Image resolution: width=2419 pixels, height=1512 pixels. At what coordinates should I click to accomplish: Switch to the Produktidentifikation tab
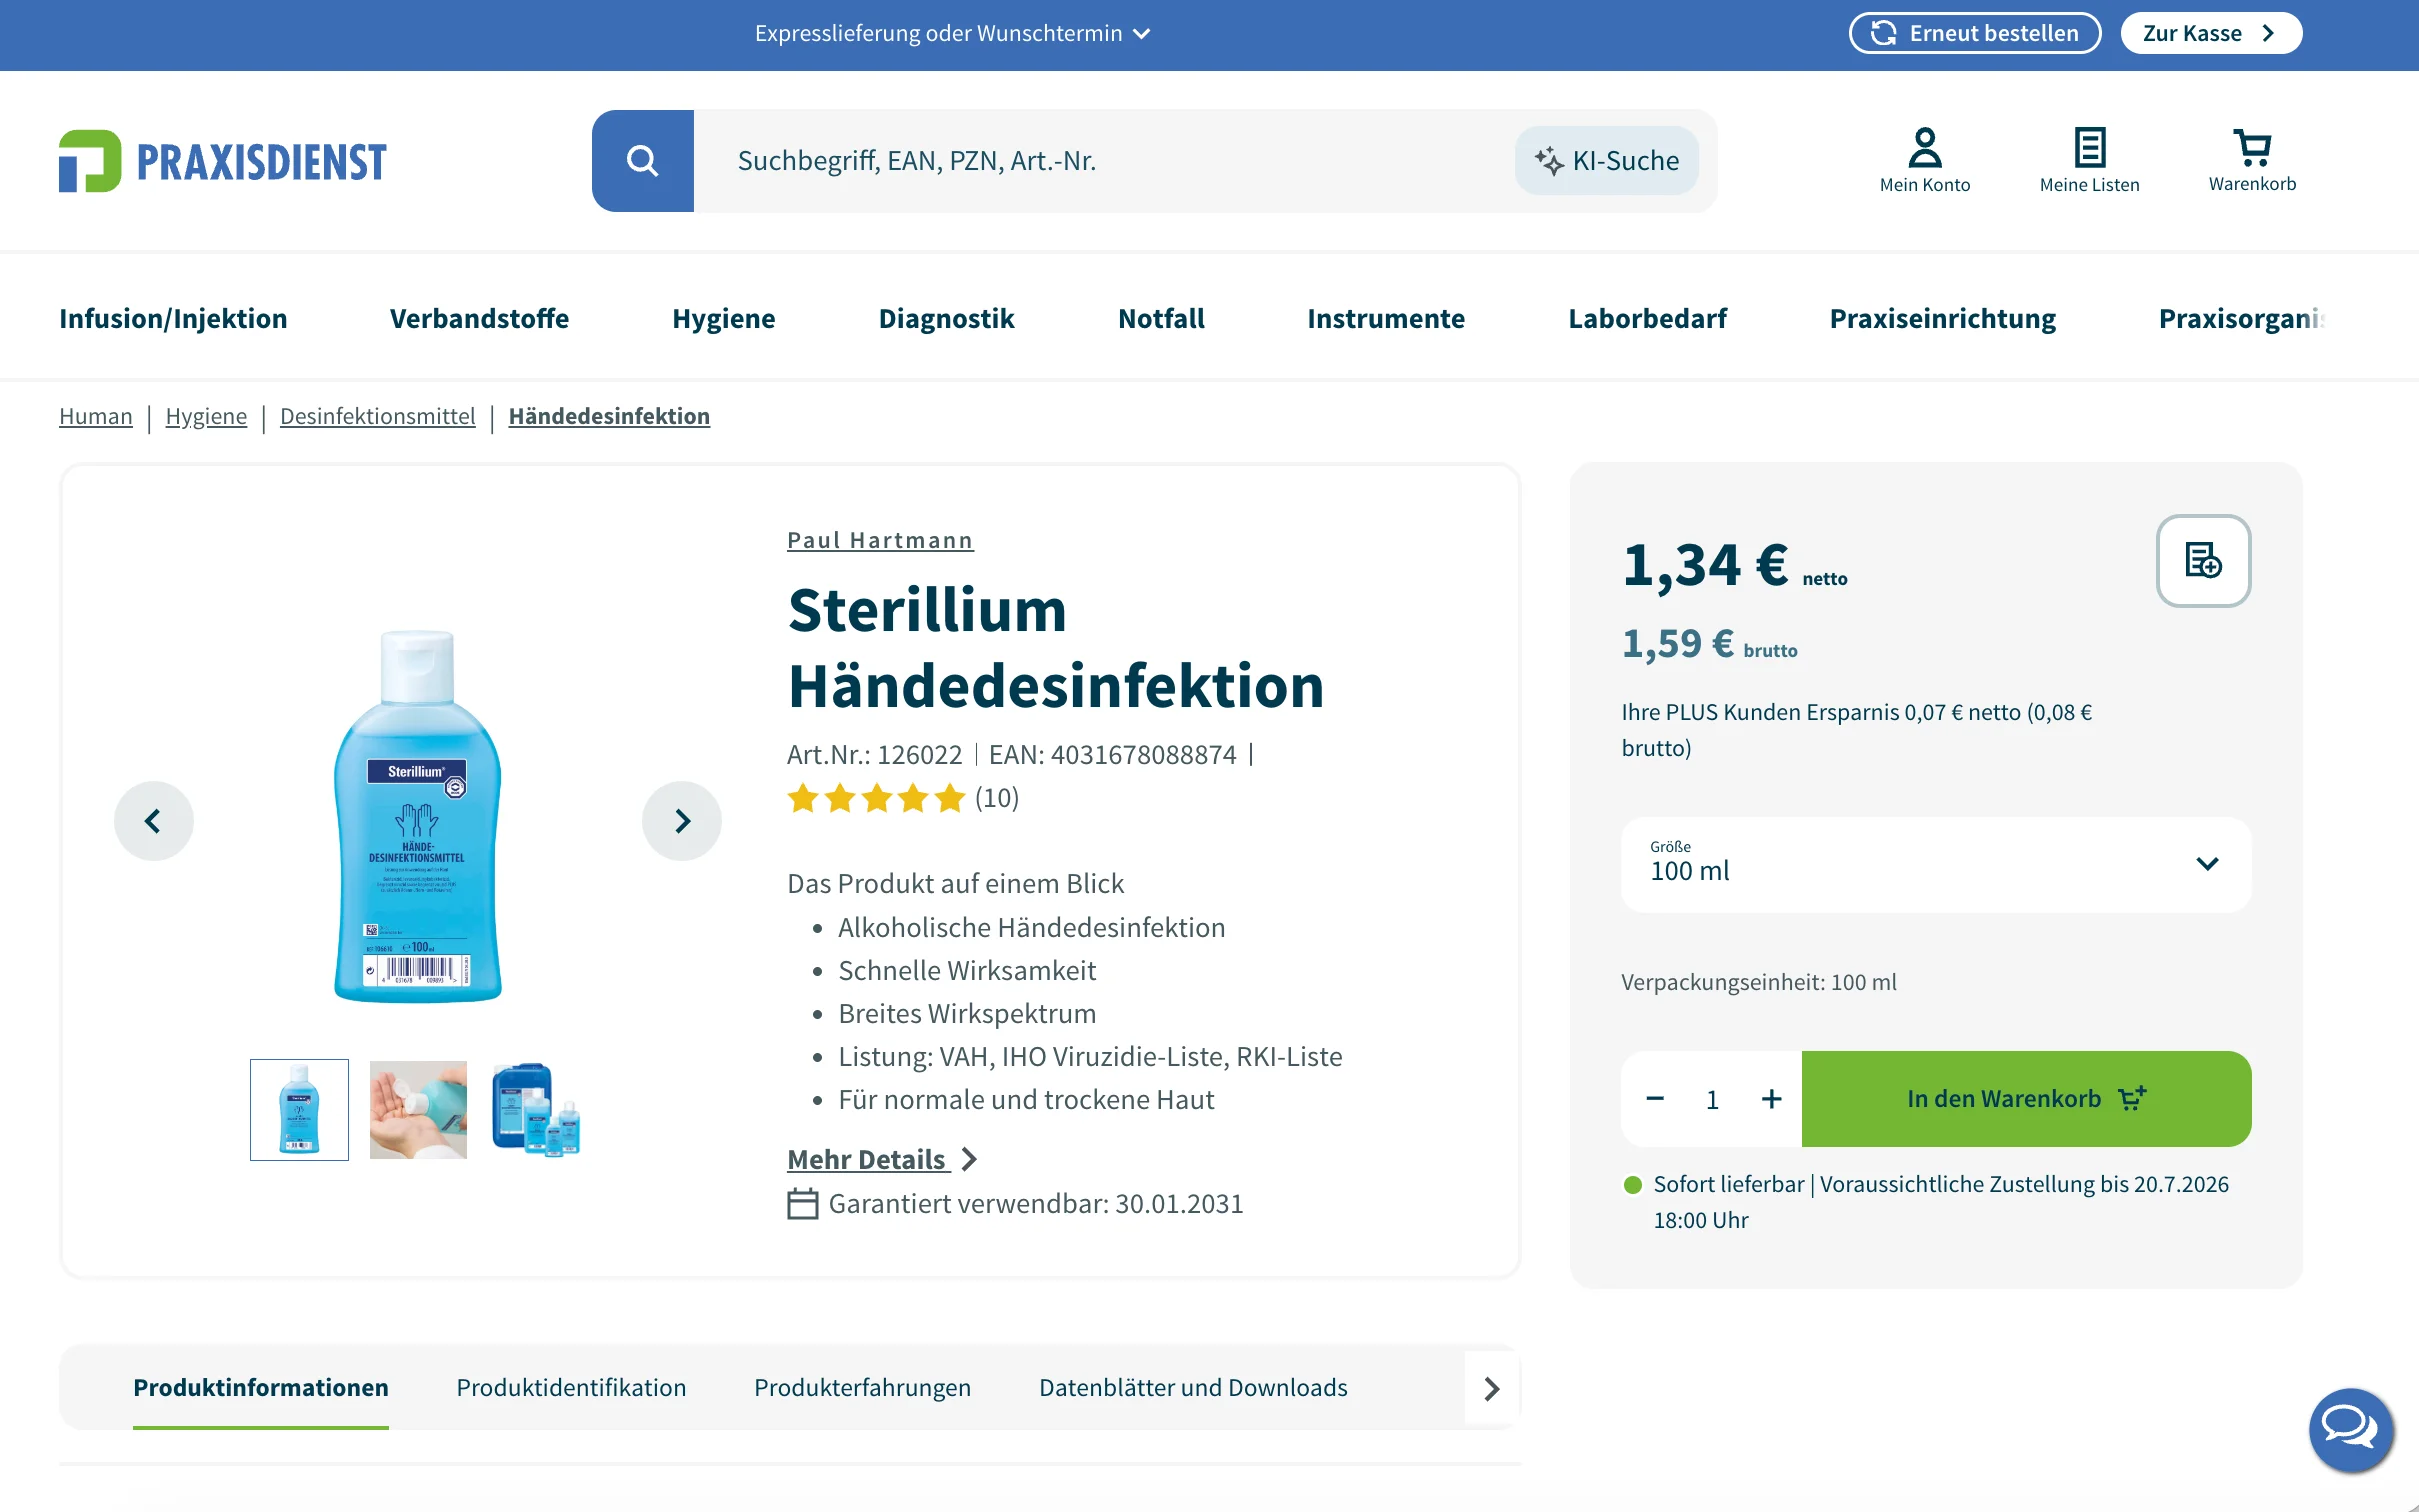(571, 1387)
